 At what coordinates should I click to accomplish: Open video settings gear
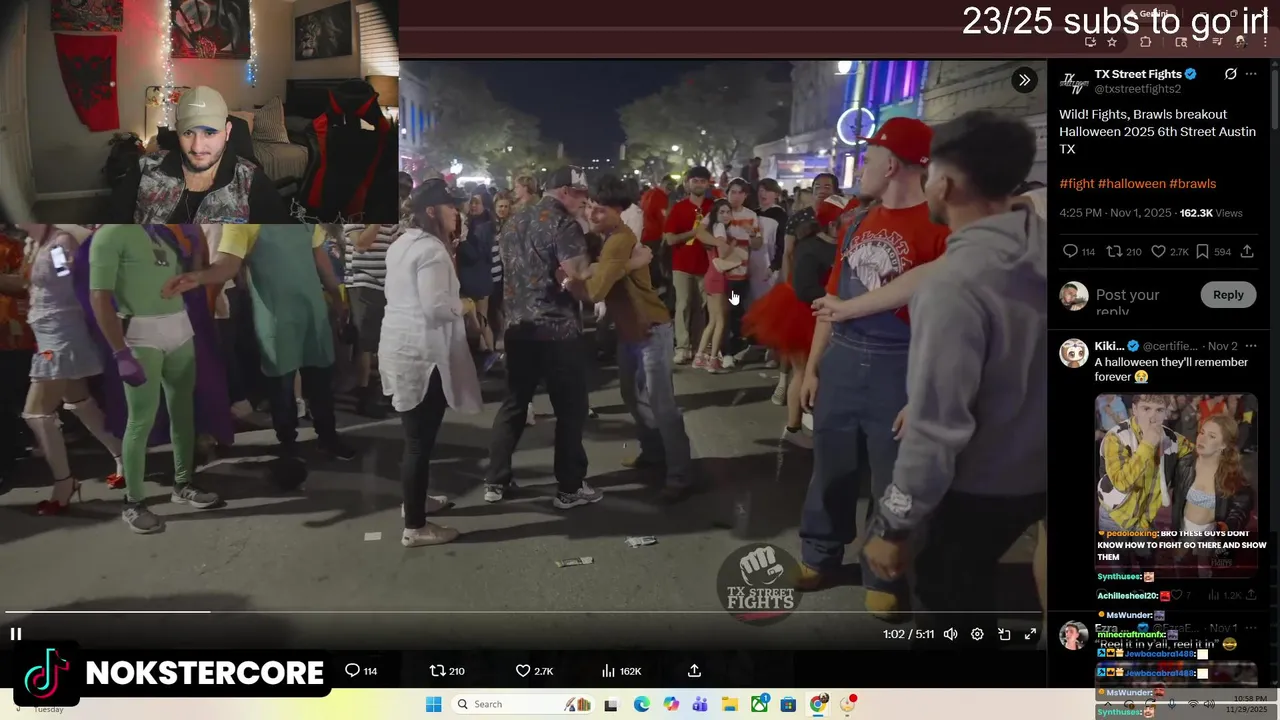(977, 634)
